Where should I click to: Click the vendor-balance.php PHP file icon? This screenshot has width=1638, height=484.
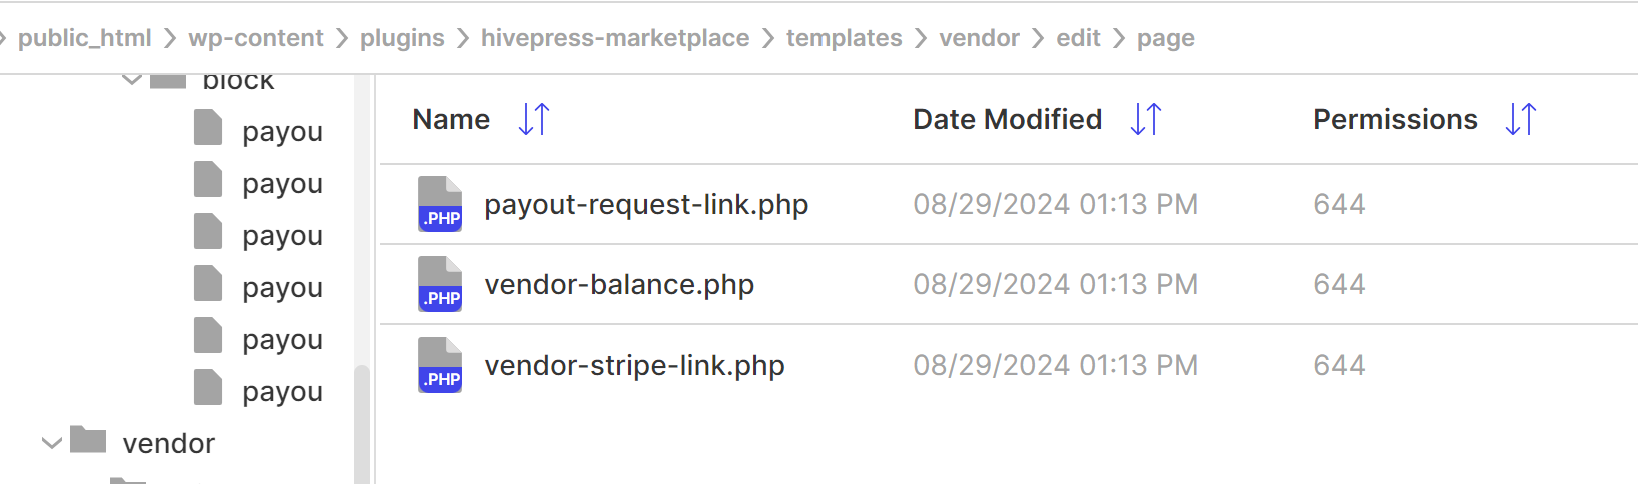click(440, 284)
